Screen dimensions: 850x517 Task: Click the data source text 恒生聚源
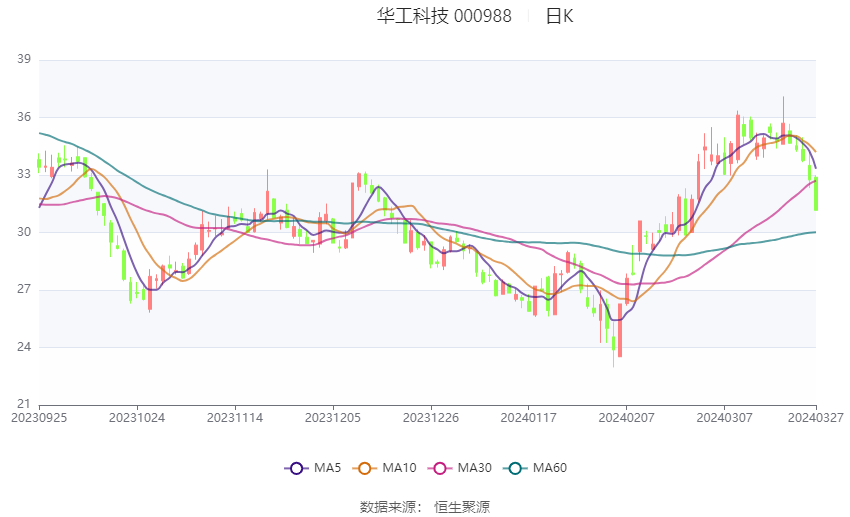coord(462,507)
